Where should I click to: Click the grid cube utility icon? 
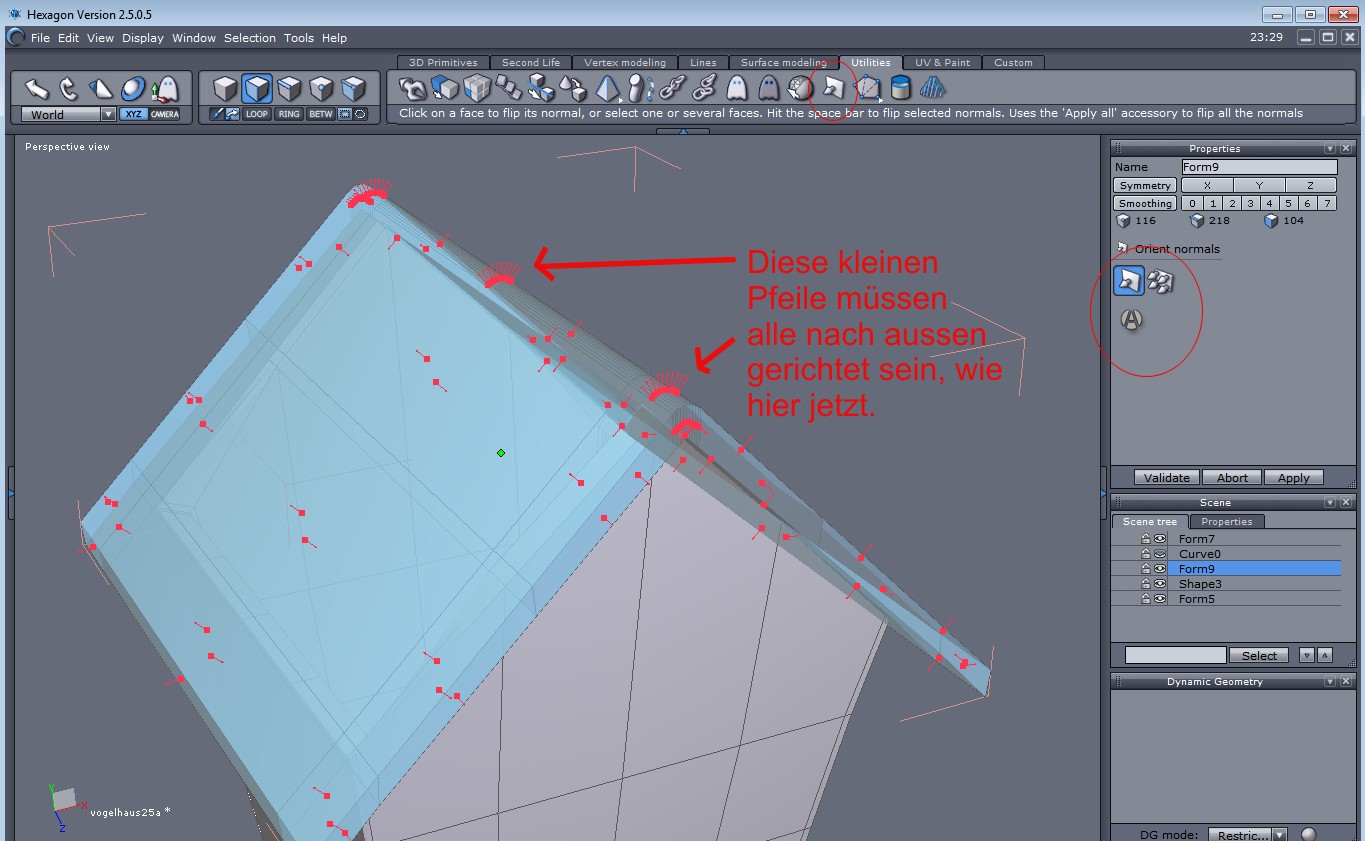click(x=477, y=88)
